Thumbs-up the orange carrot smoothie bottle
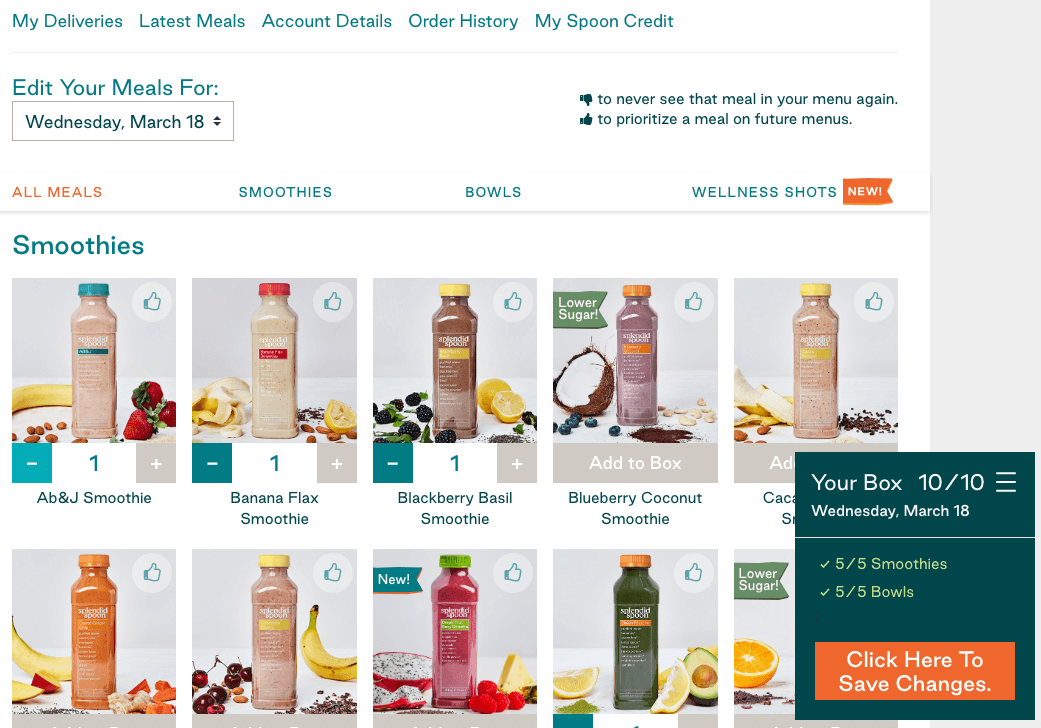The height and width of the screenshot is (728, 1041). click(x=153, y=573)
